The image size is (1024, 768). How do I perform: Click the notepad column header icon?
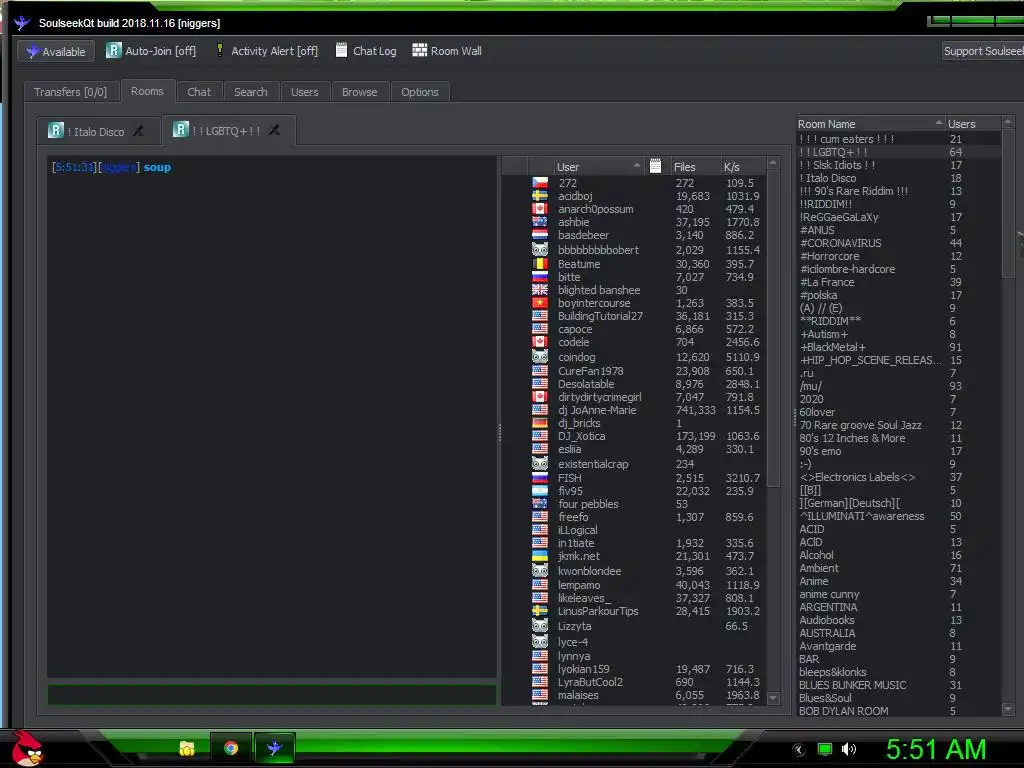pyautogui.click(x=656, y=166)
